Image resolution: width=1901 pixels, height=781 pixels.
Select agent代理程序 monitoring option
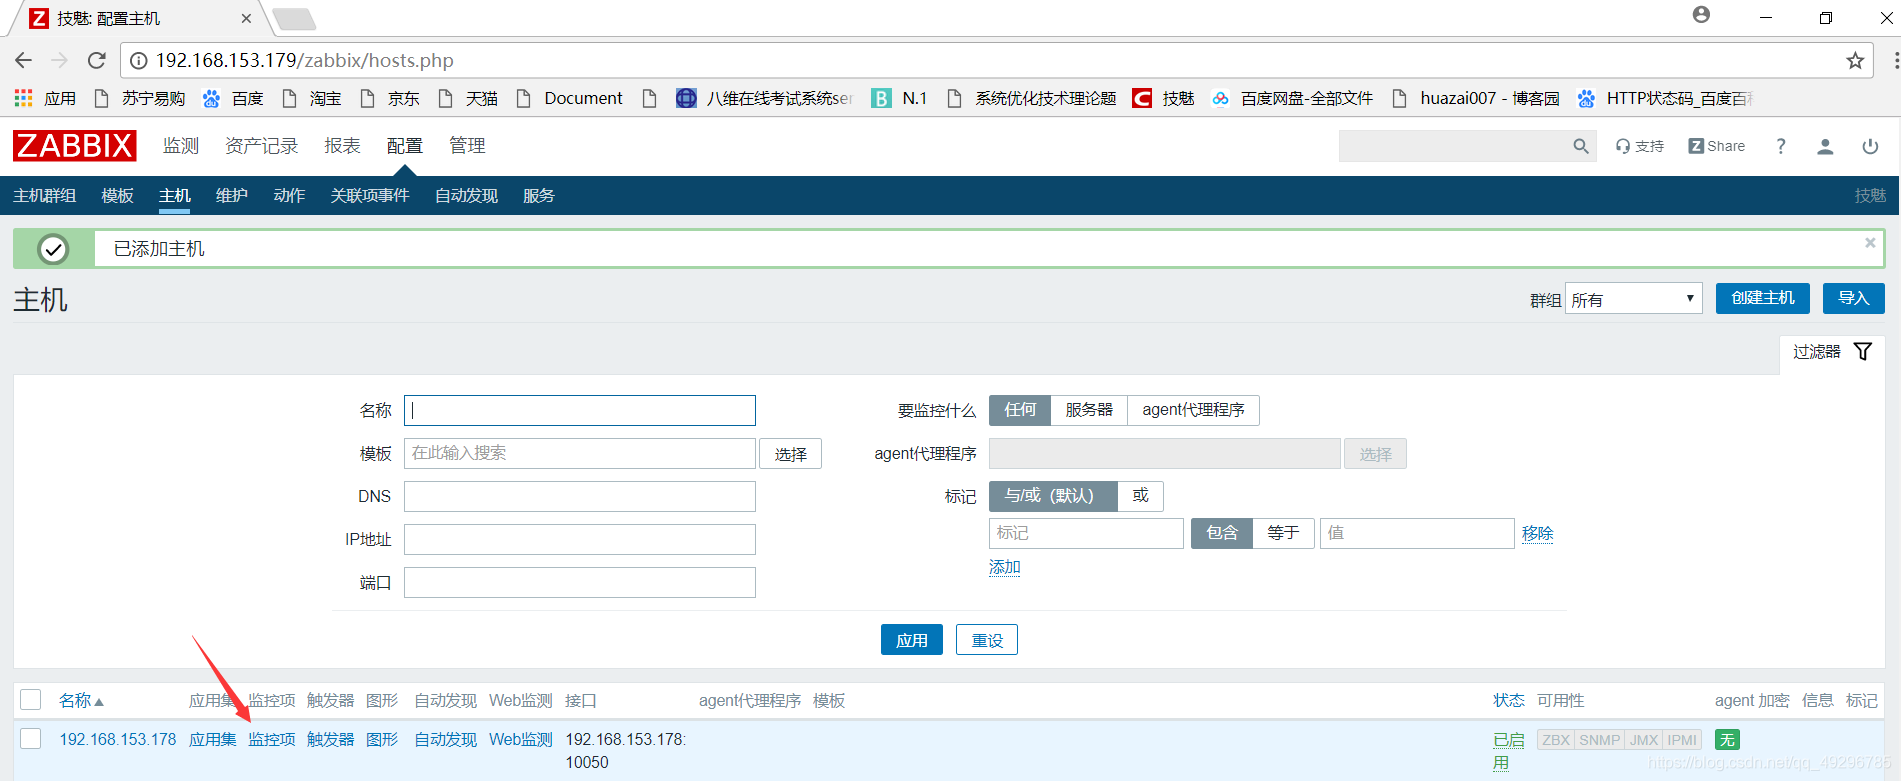1193,410
